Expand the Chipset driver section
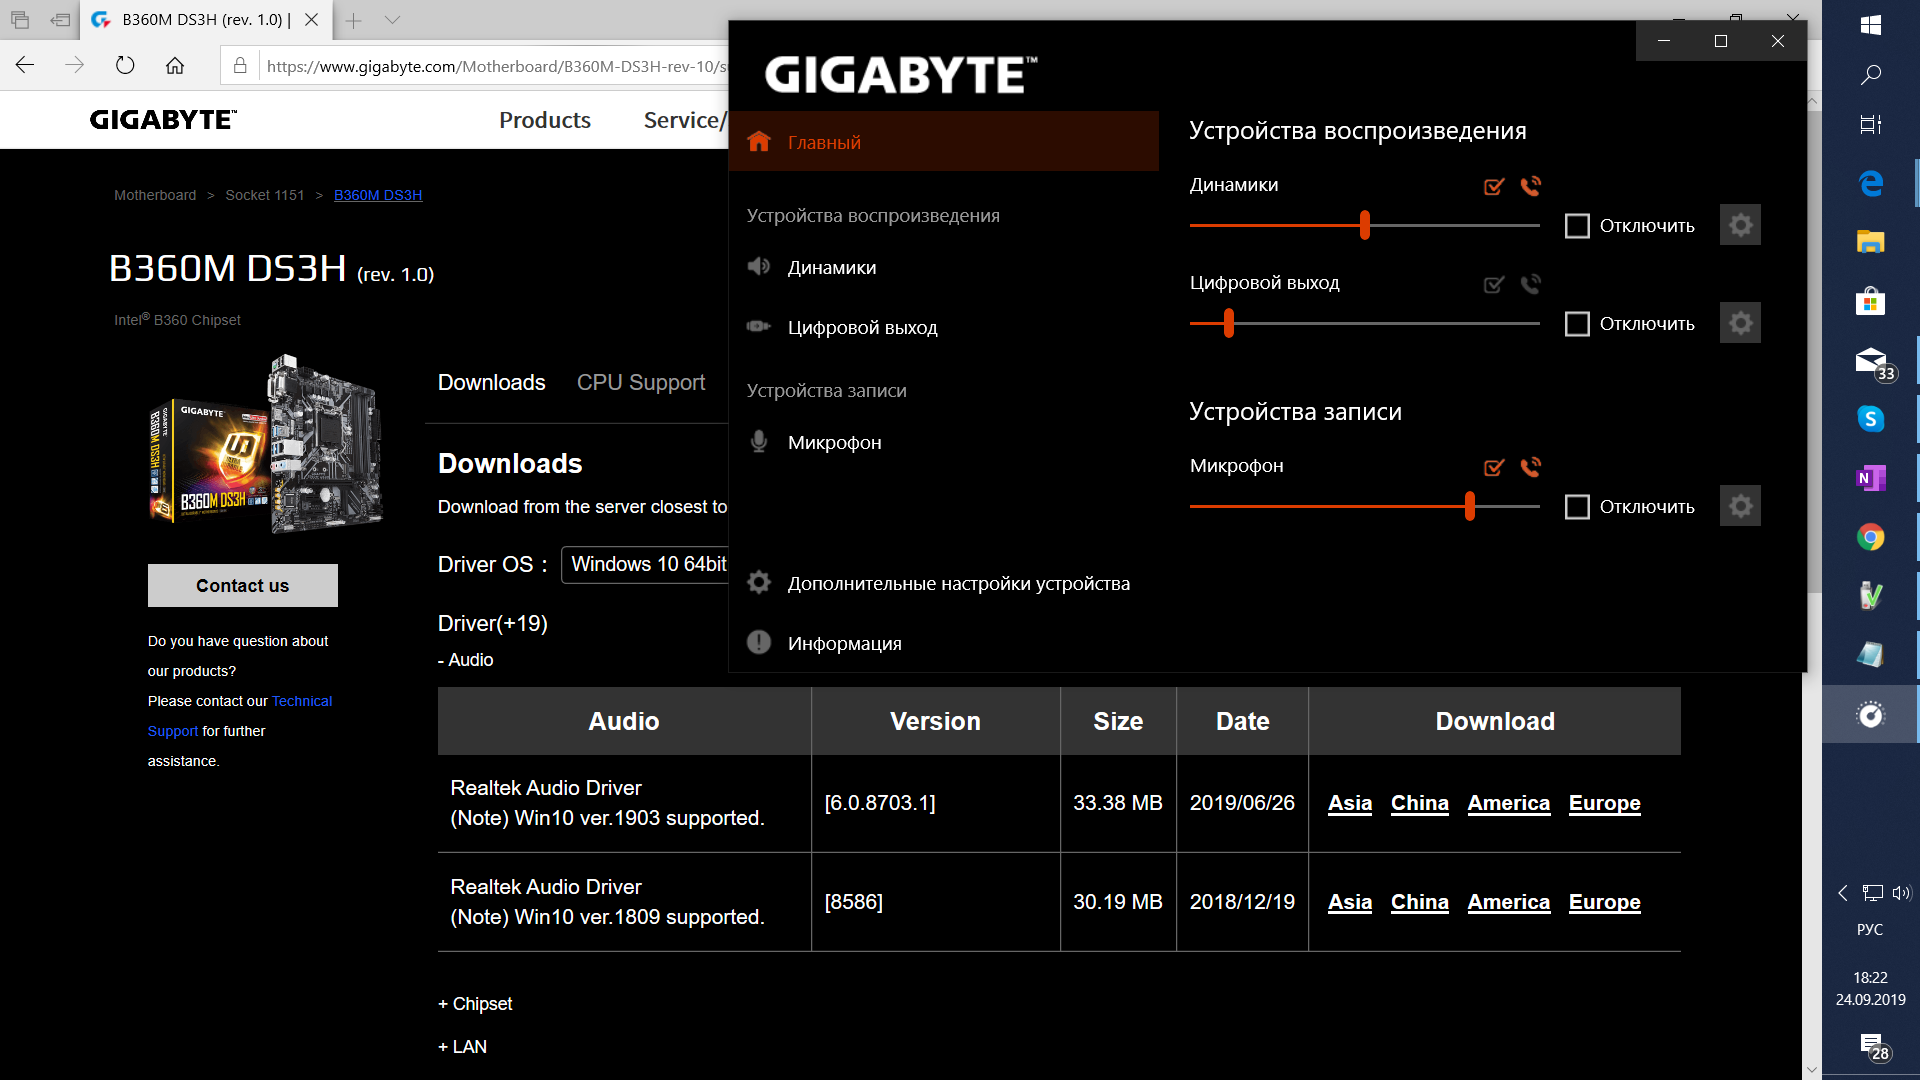The image size is (1920, 1080). [475, 1004]
